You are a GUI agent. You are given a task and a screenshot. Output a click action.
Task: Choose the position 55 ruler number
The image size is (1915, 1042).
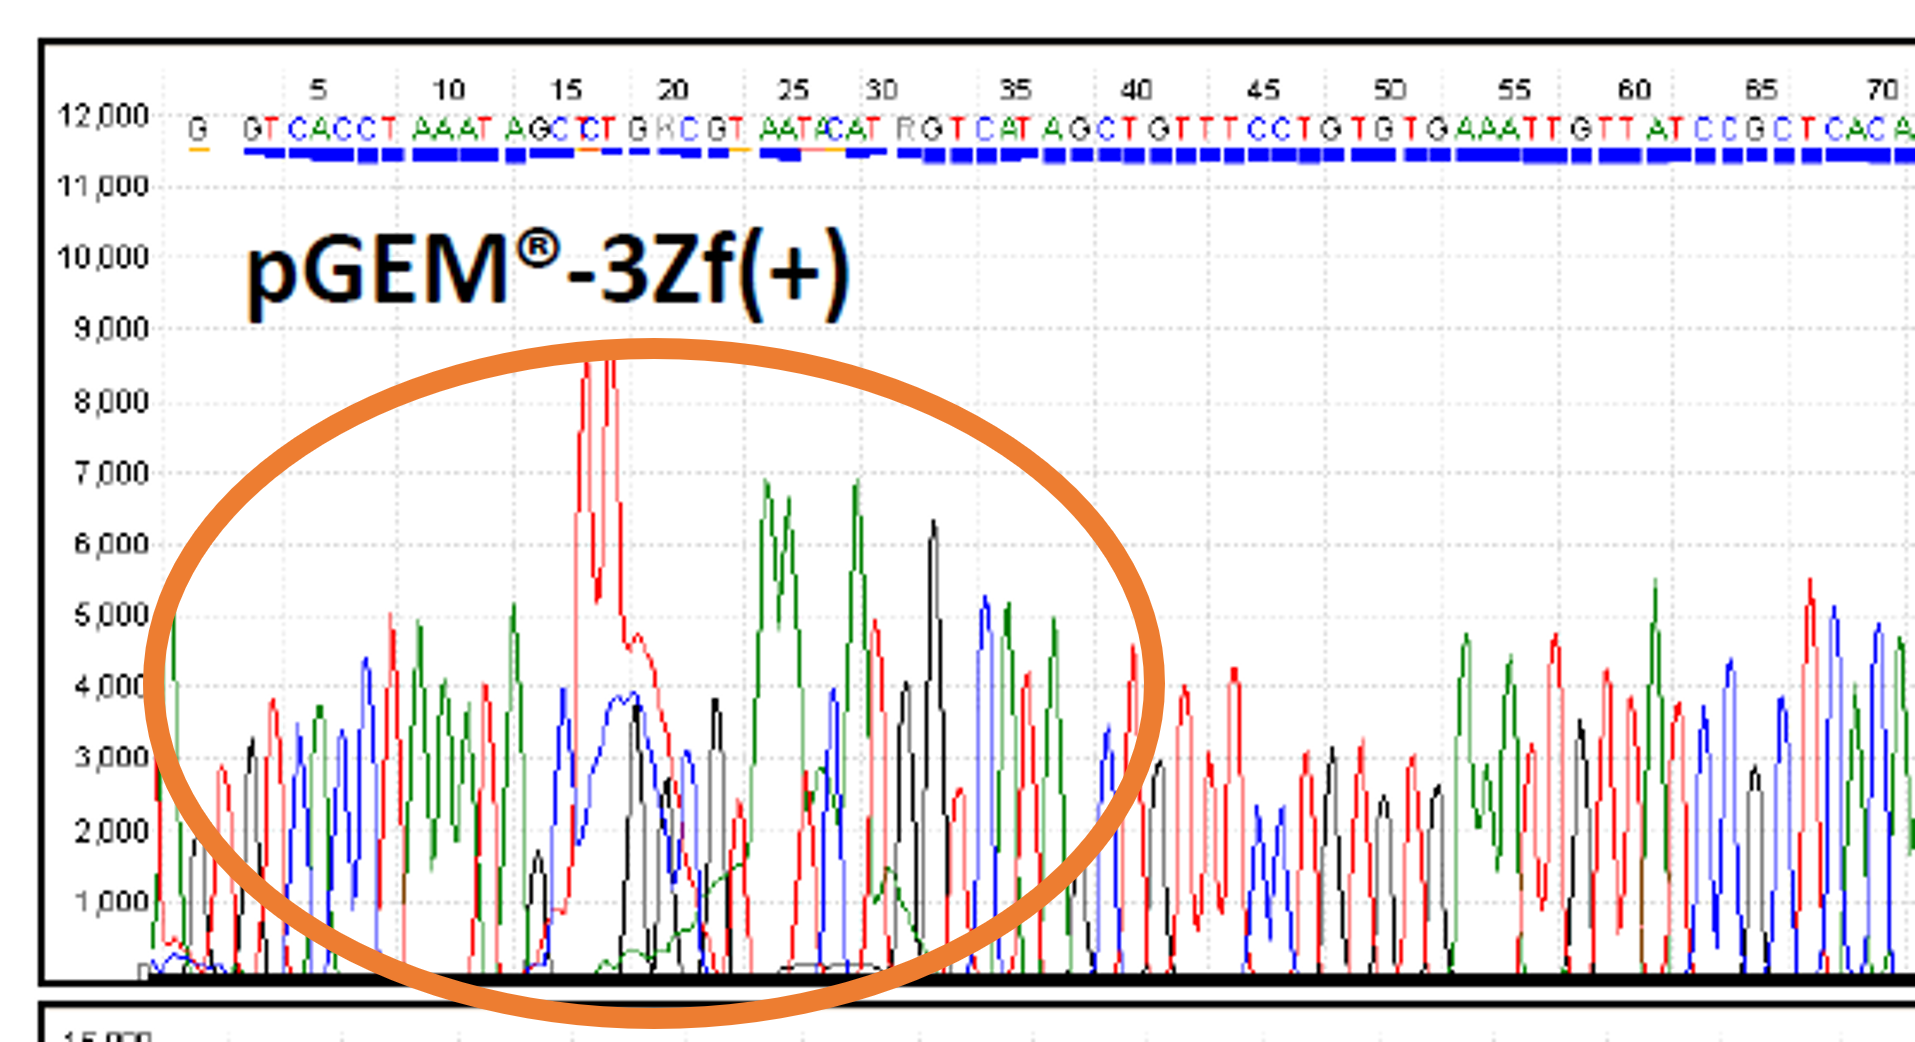tap(1514, 90)
